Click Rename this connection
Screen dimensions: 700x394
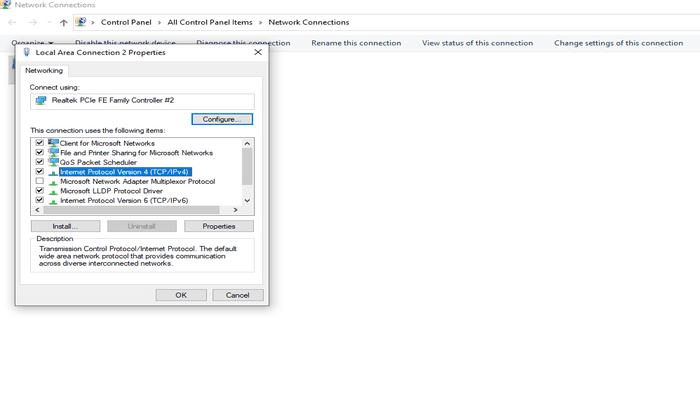[356, 43]
